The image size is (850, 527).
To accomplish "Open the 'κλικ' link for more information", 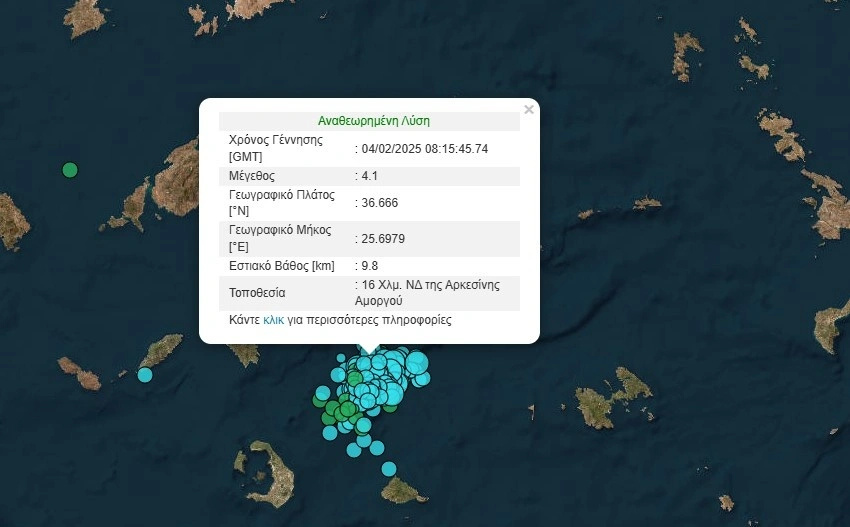I will [273, 321].
